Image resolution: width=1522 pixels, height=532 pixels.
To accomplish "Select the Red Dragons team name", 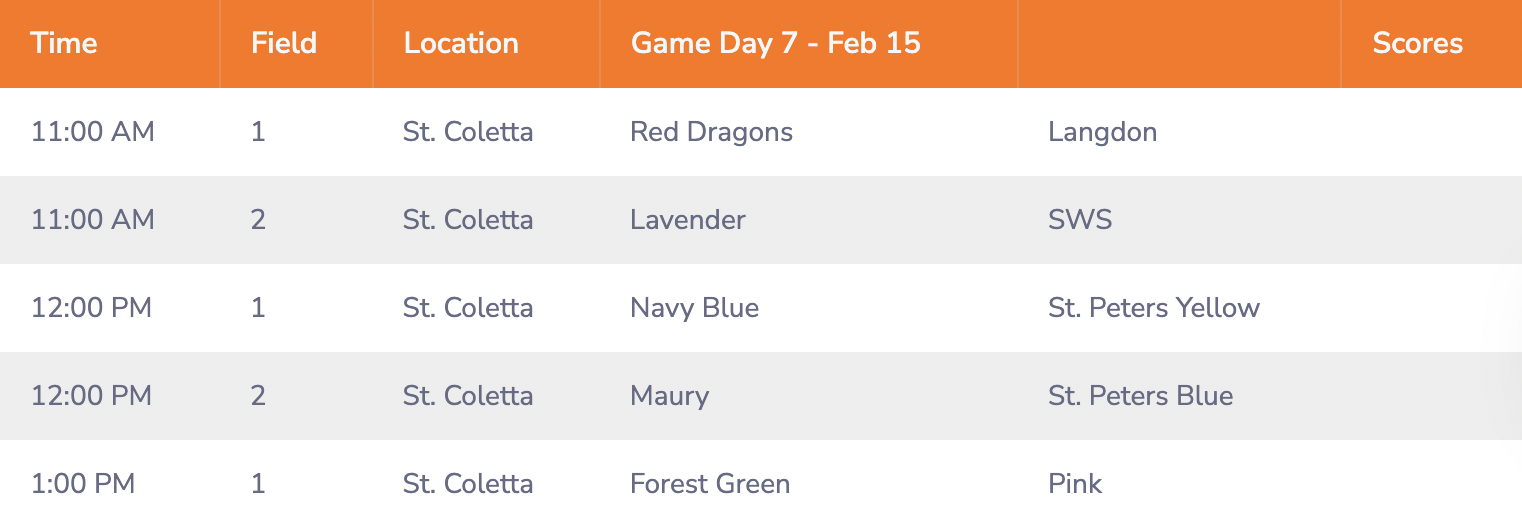I will click(711, 132).
